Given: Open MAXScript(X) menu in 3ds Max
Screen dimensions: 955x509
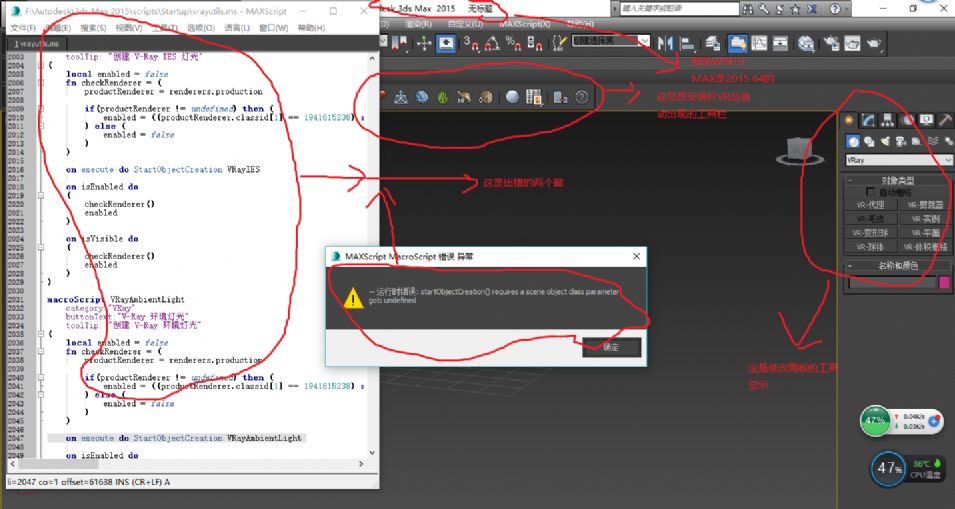Looking at the screenshot, I should pos(524,24).
